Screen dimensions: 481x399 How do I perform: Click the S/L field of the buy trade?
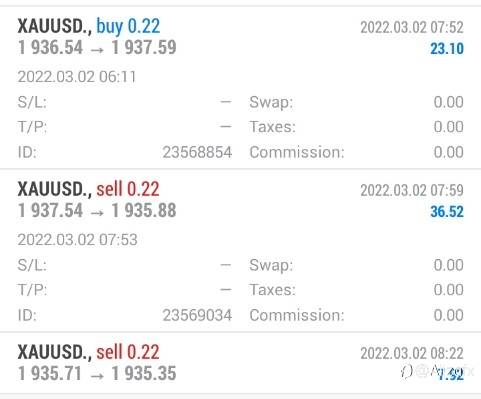[125, 102]
